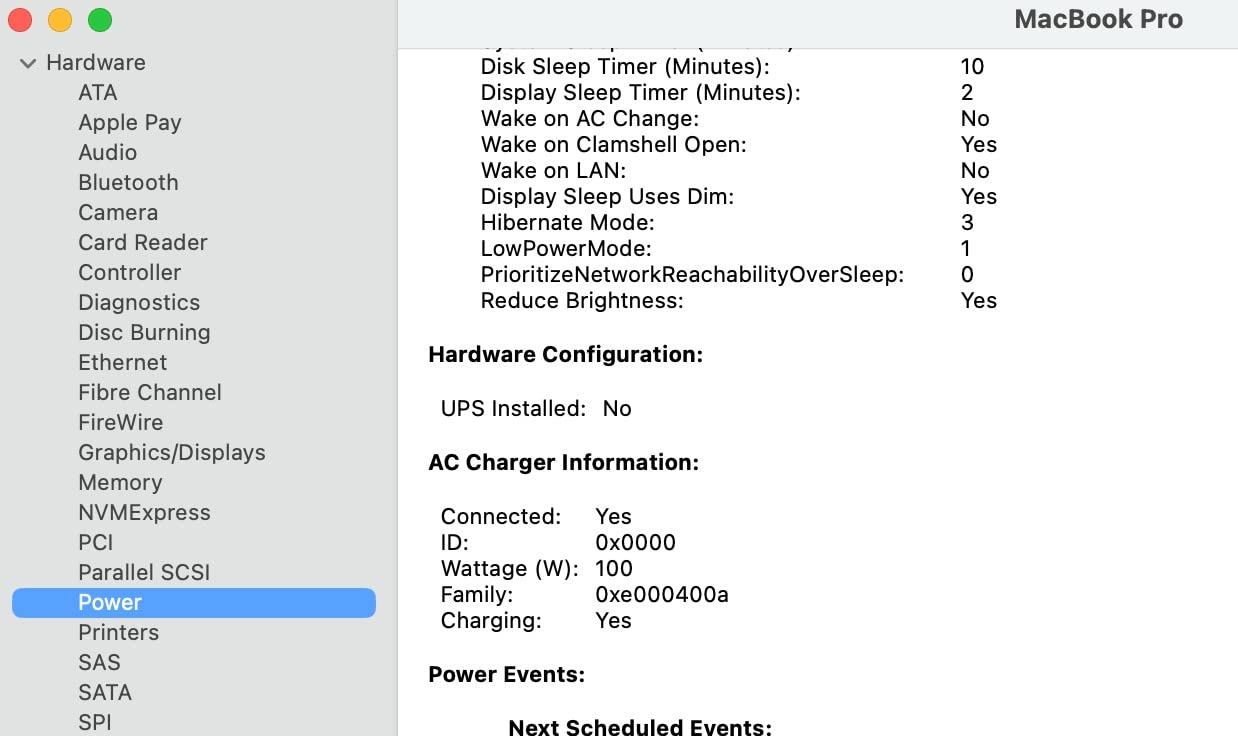
Task: Select Disc Burning in the sidebar
Action: tap(144, 332)
